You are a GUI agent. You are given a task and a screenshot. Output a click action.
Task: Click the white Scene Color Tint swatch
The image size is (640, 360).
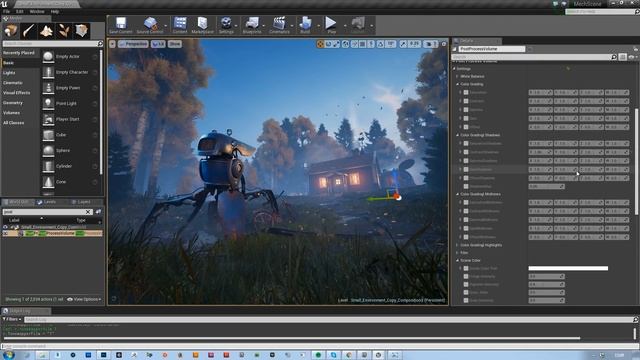pyautogui.click(x=568, y=269)
